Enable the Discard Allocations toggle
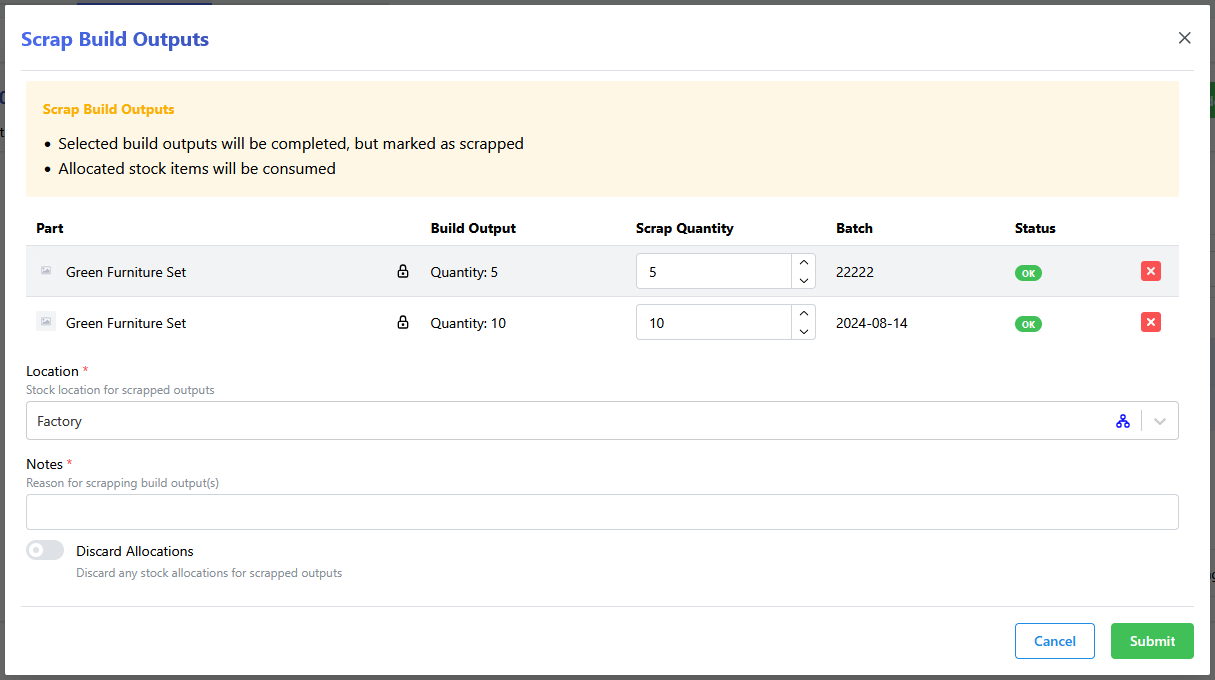Viewport: 1215px width, 680px height. coord(45,551)
